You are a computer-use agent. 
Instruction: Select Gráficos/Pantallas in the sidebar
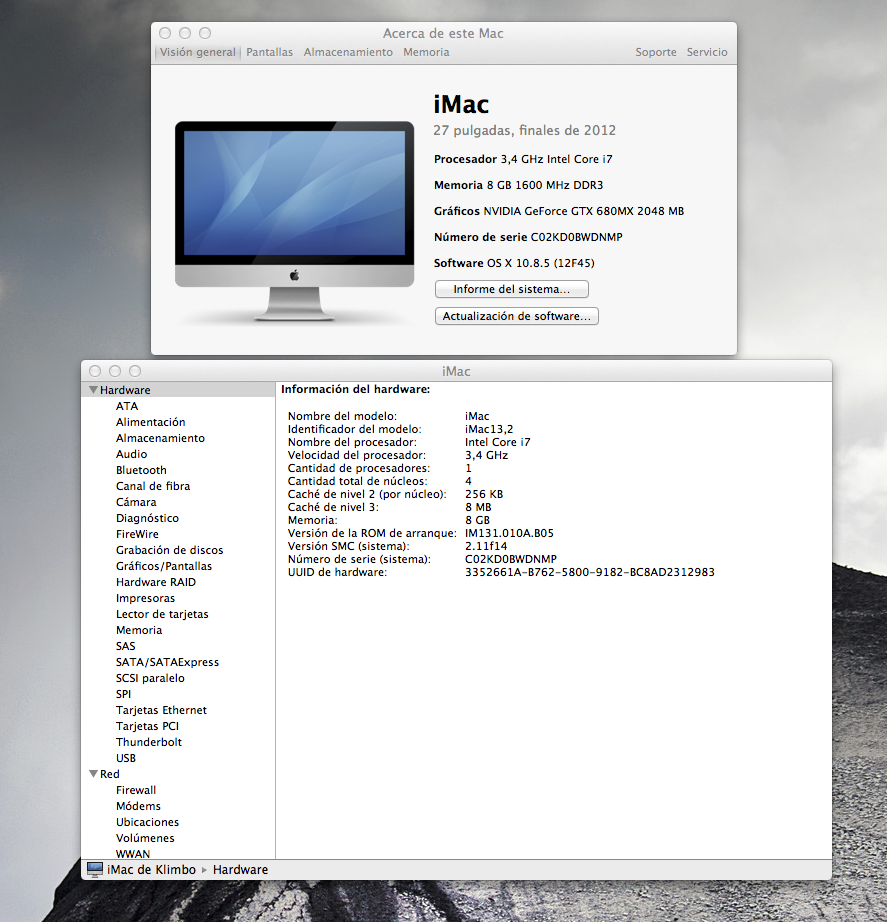(164, 566)
